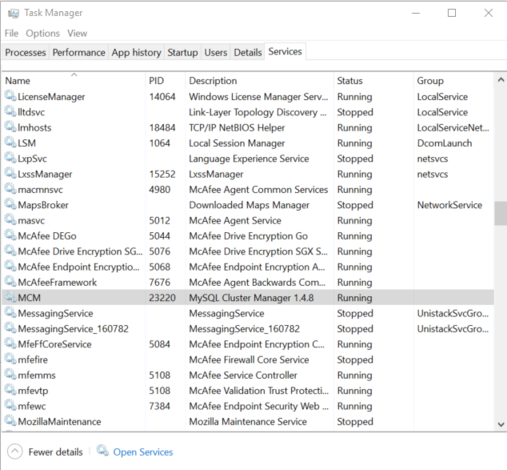Click the scrollbar up arrow

501,80
